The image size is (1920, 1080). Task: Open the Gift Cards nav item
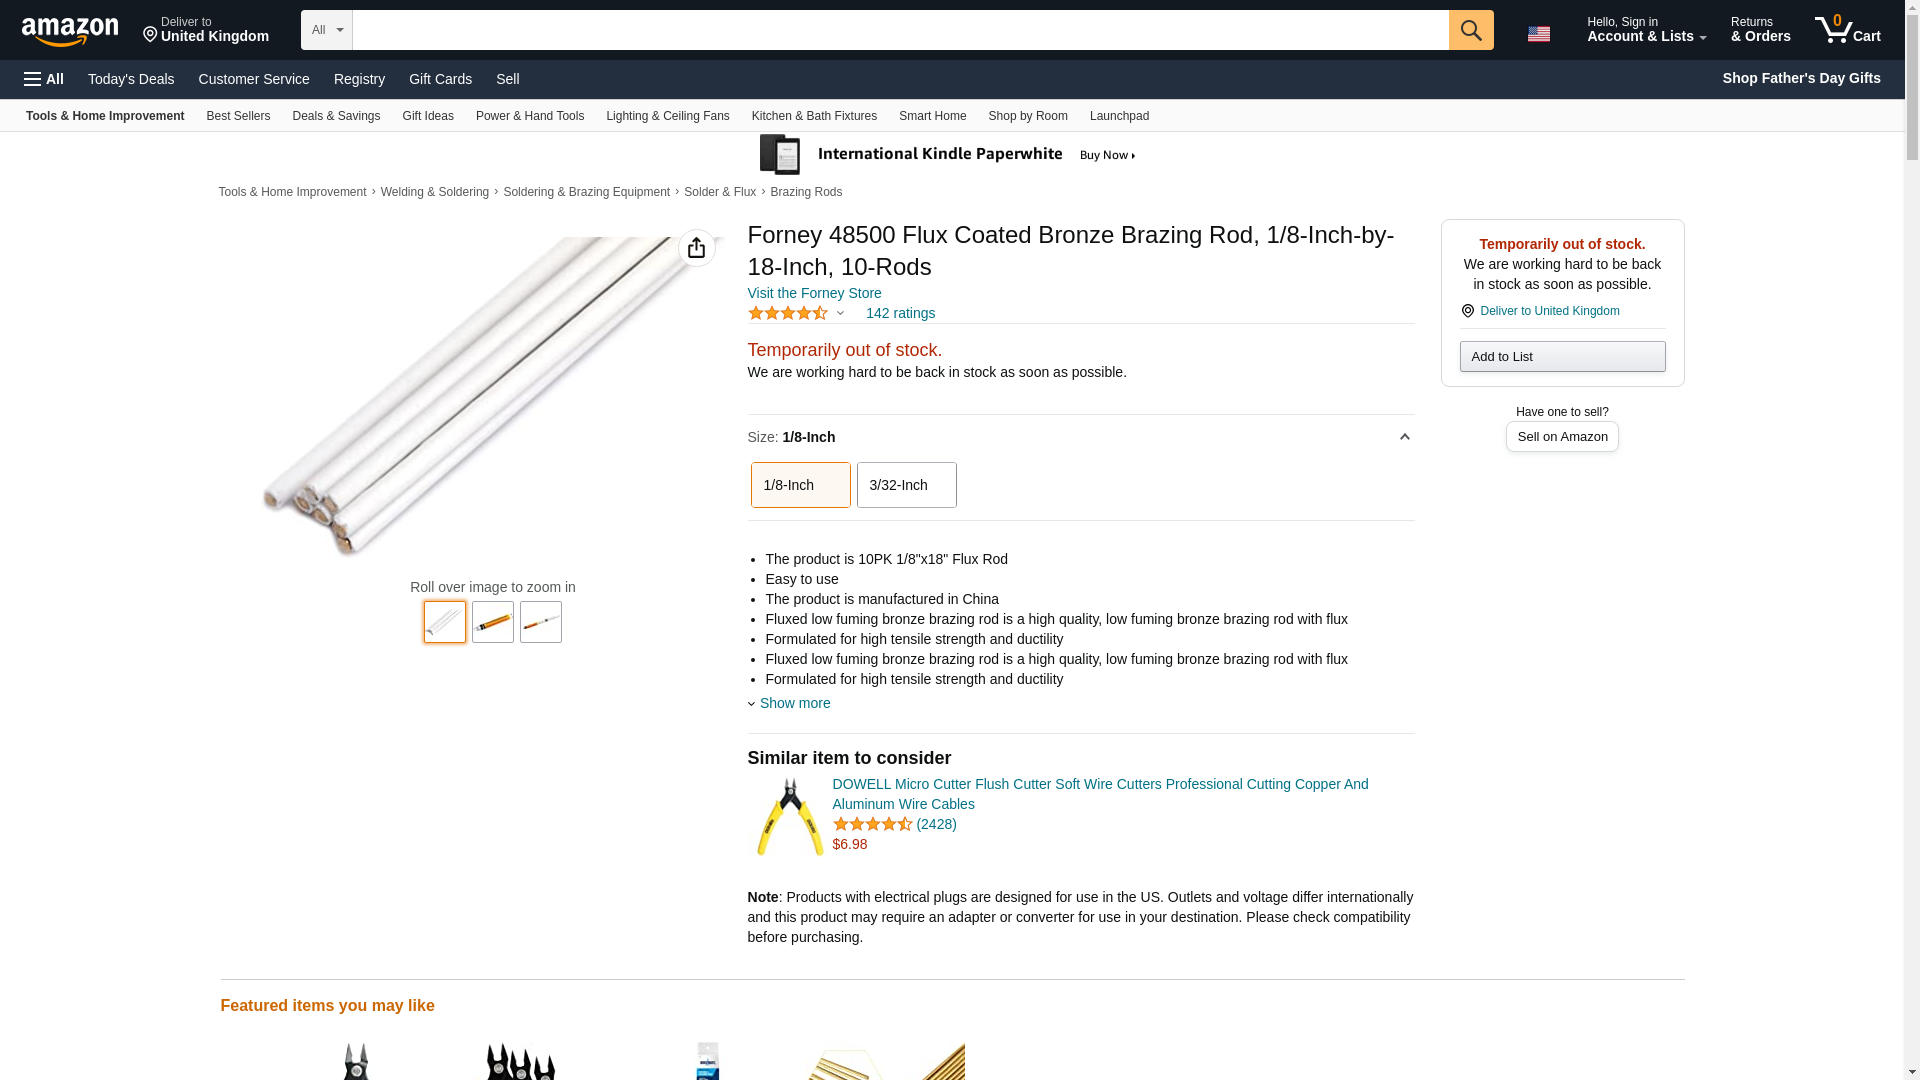point(440,79)
